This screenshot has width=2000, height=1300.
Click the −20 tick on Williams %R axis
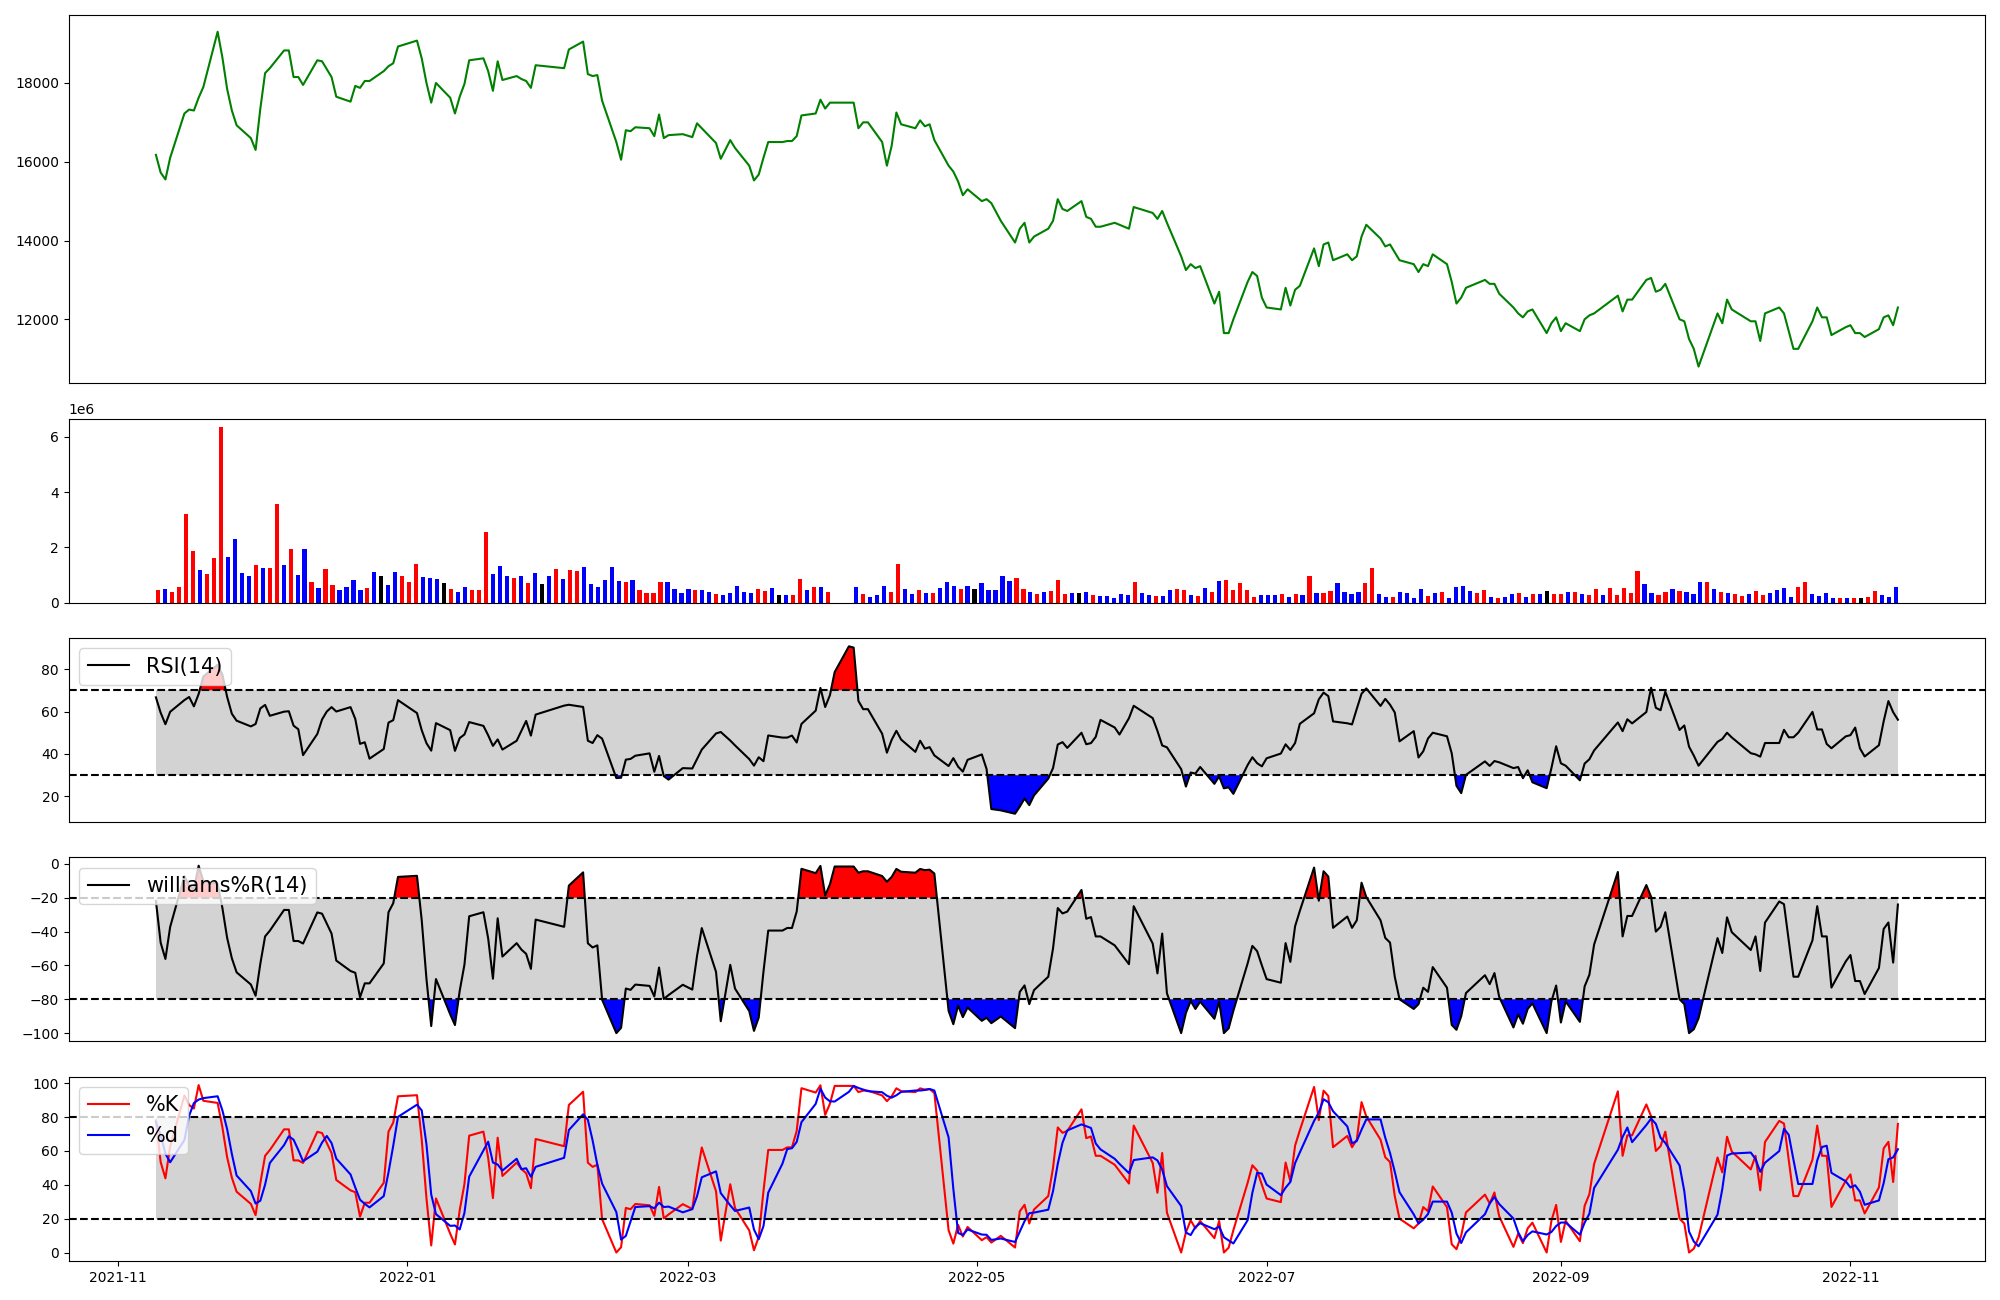(46, 898)
